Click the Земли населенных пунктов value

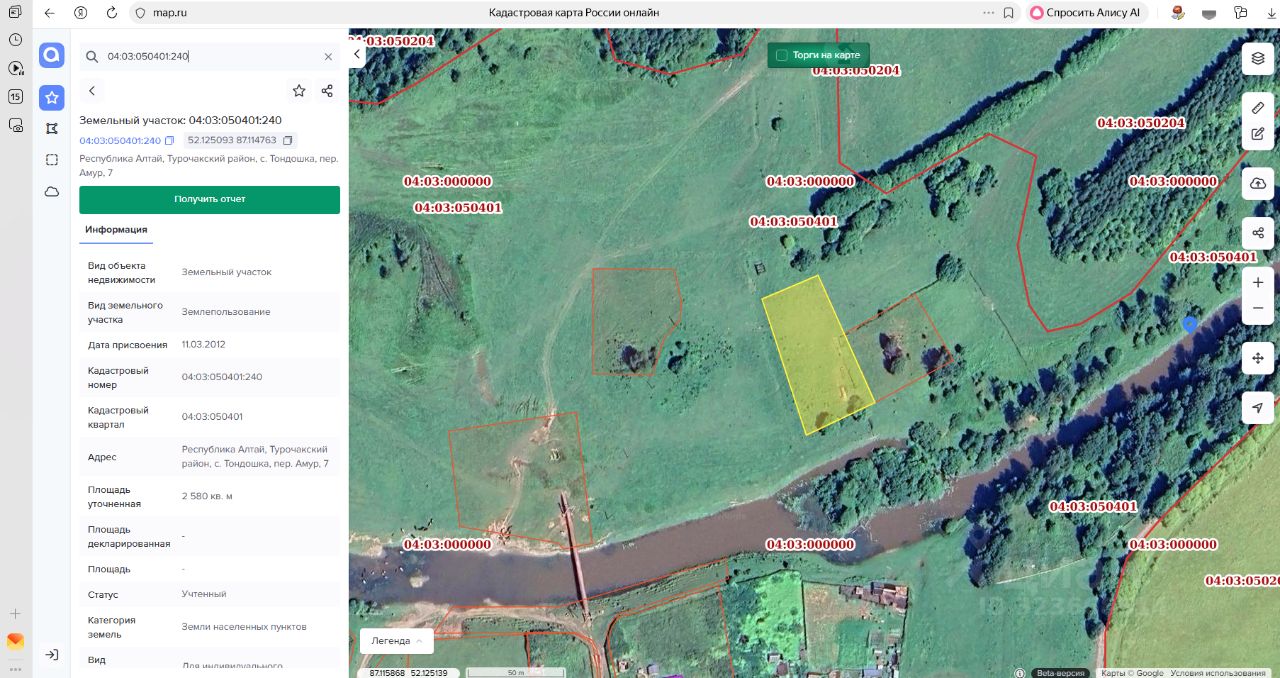coord(244,627)
